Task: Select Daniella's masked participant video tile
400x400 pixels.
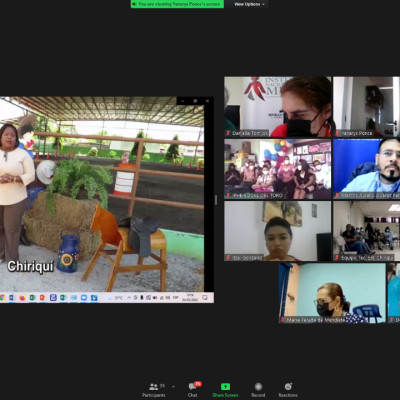Action: [278, 107]
